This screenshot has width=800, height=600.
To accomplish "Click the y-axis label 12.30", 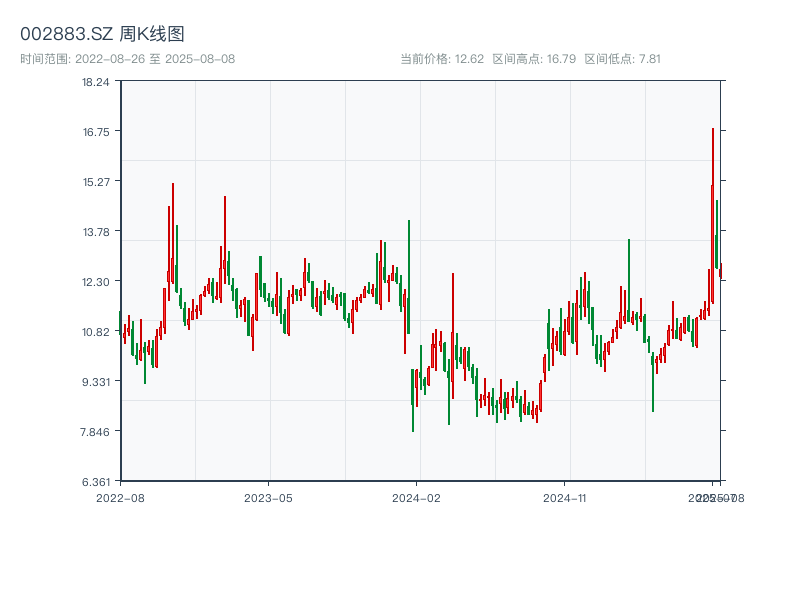I will [96, 282].
